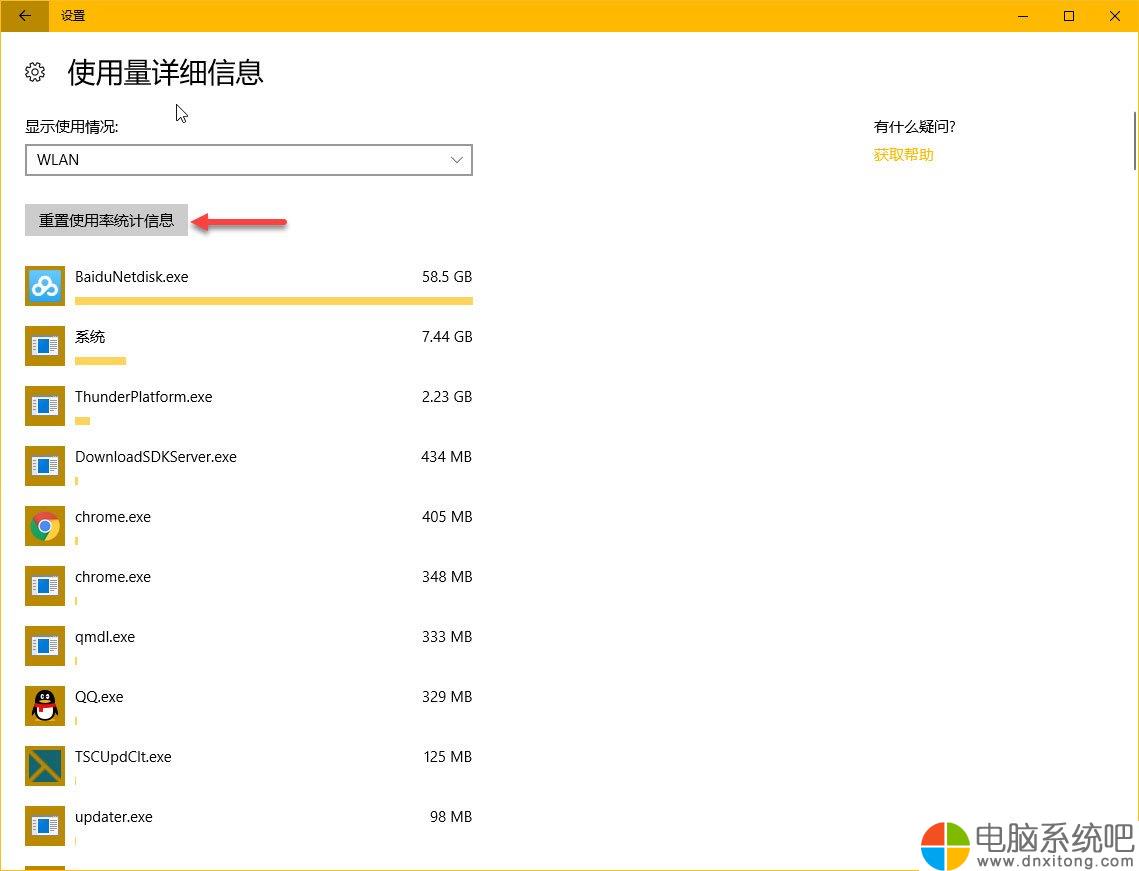Click the TSCUpdClt.exe app icon
This screenshot has height=871, width=1139.
pyautogui.click(x=45, y=766)
